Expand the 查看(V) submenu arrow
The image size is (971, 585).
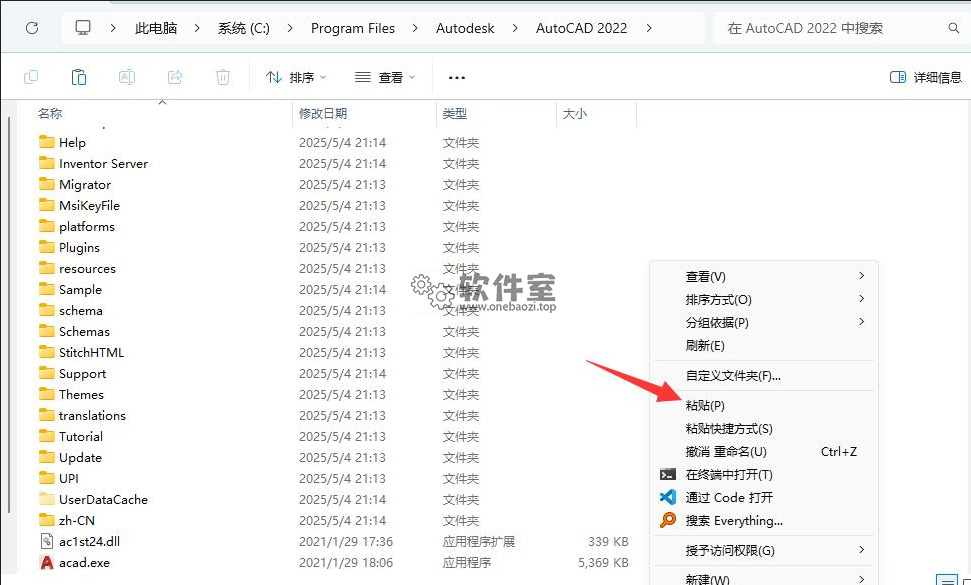click(861, 275)
